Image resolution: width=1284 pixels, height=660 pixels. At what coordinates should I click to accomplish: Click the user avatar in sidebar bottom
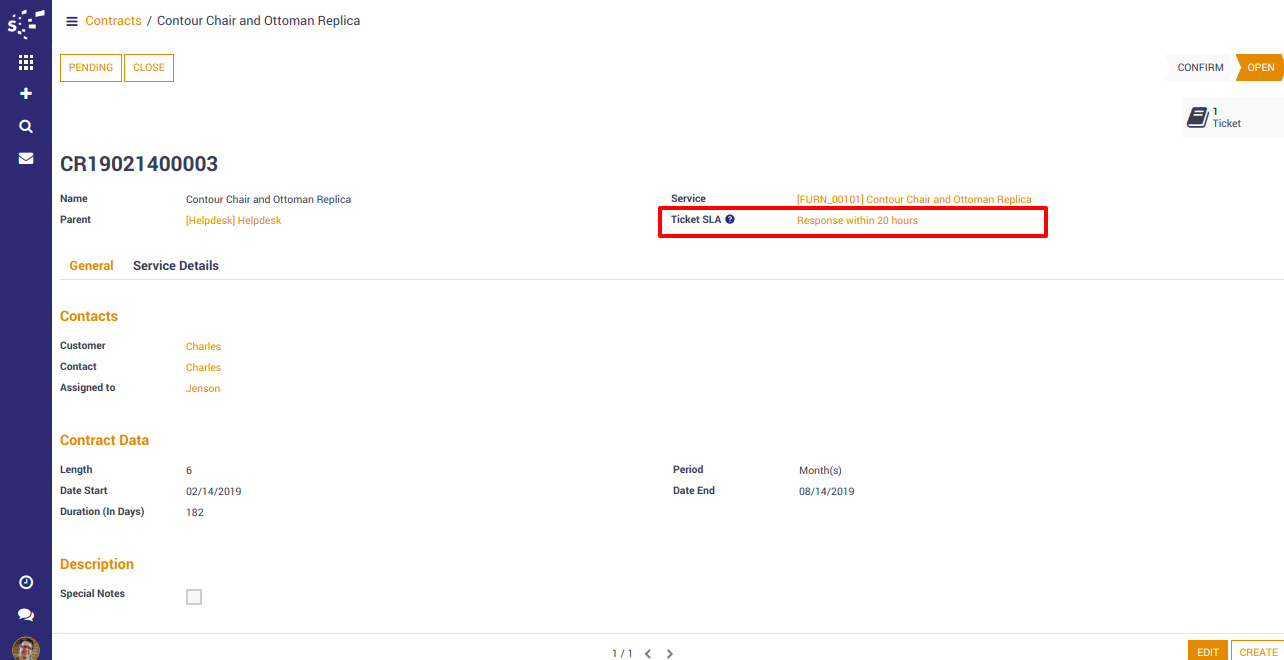(26, 648)
